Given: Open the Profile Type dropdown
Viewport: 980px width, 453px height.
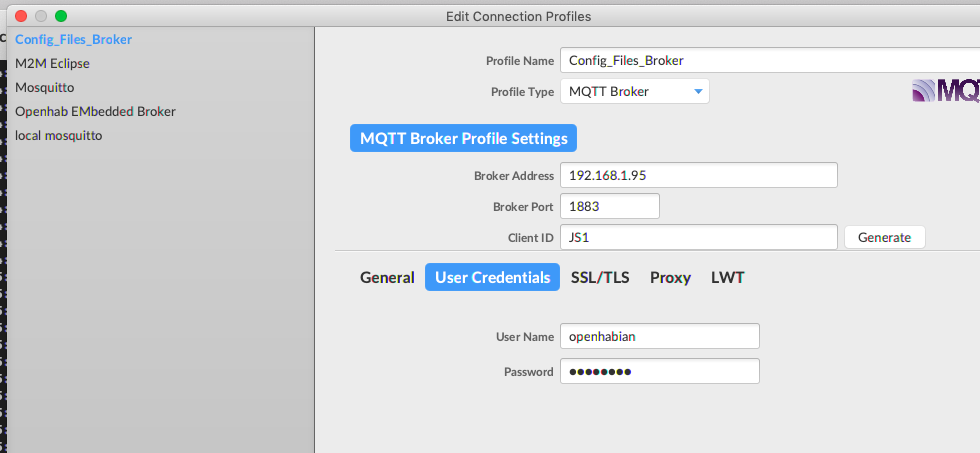Looking at the screenshot, I should click(634, 92).
